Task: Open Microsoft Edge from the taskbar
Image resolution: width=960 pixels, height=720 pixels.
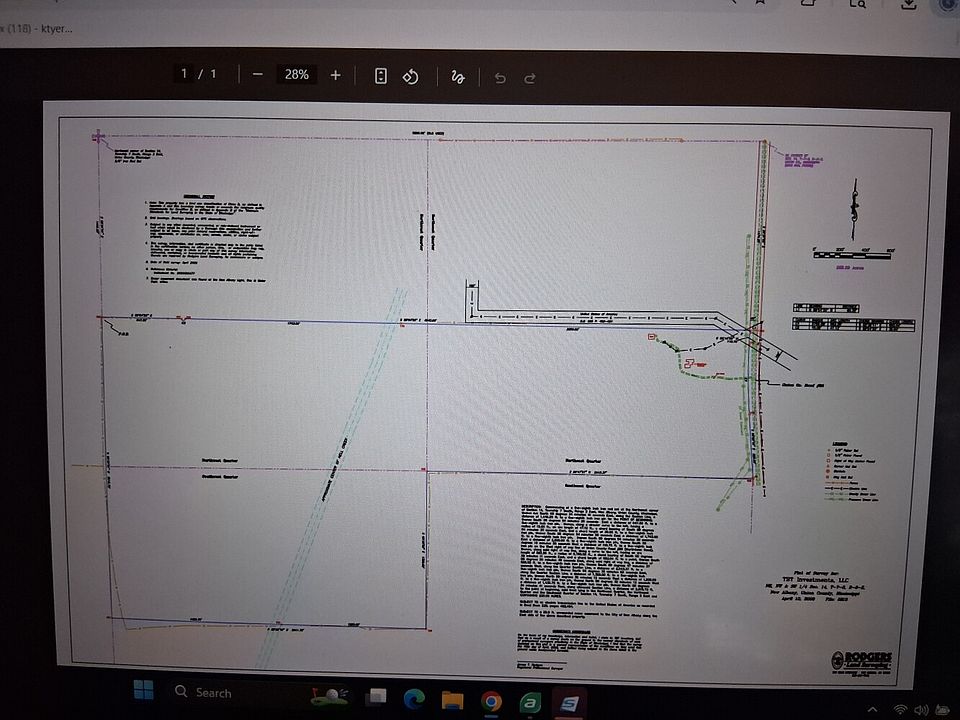Action: pyautogui.click(x=414, y=697)
